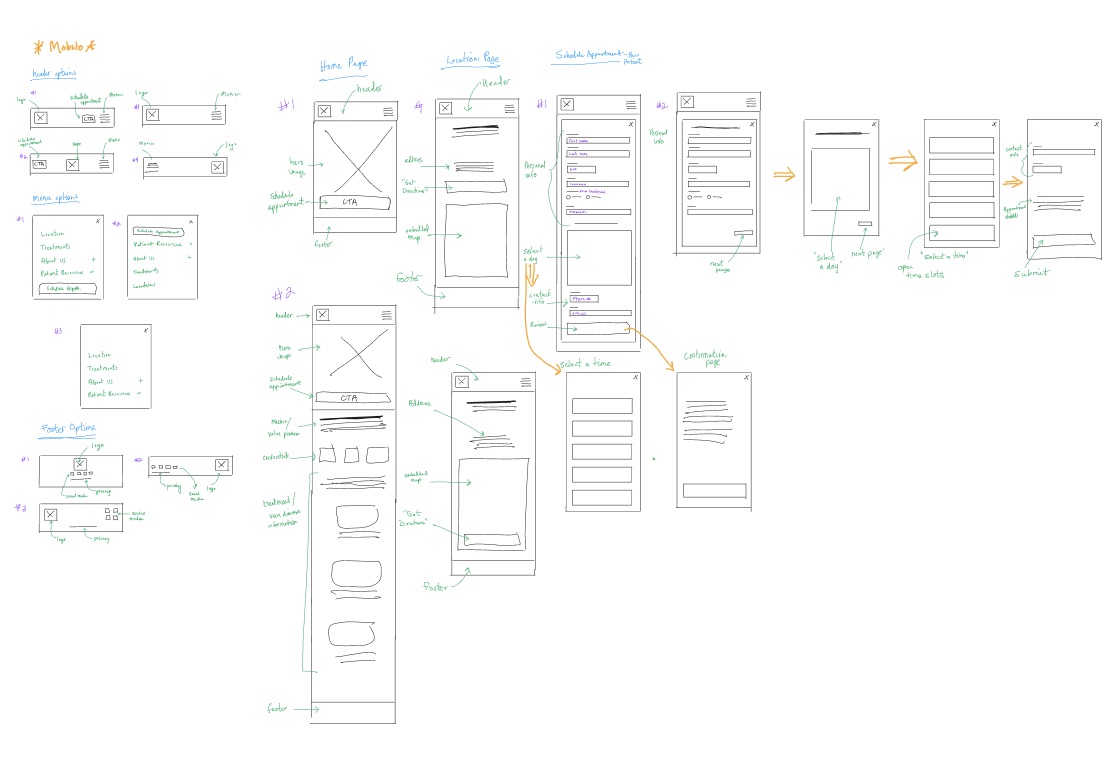1120x758 pixels.
Task: Close menu option #1 with its X
Action: pos(98,221)
